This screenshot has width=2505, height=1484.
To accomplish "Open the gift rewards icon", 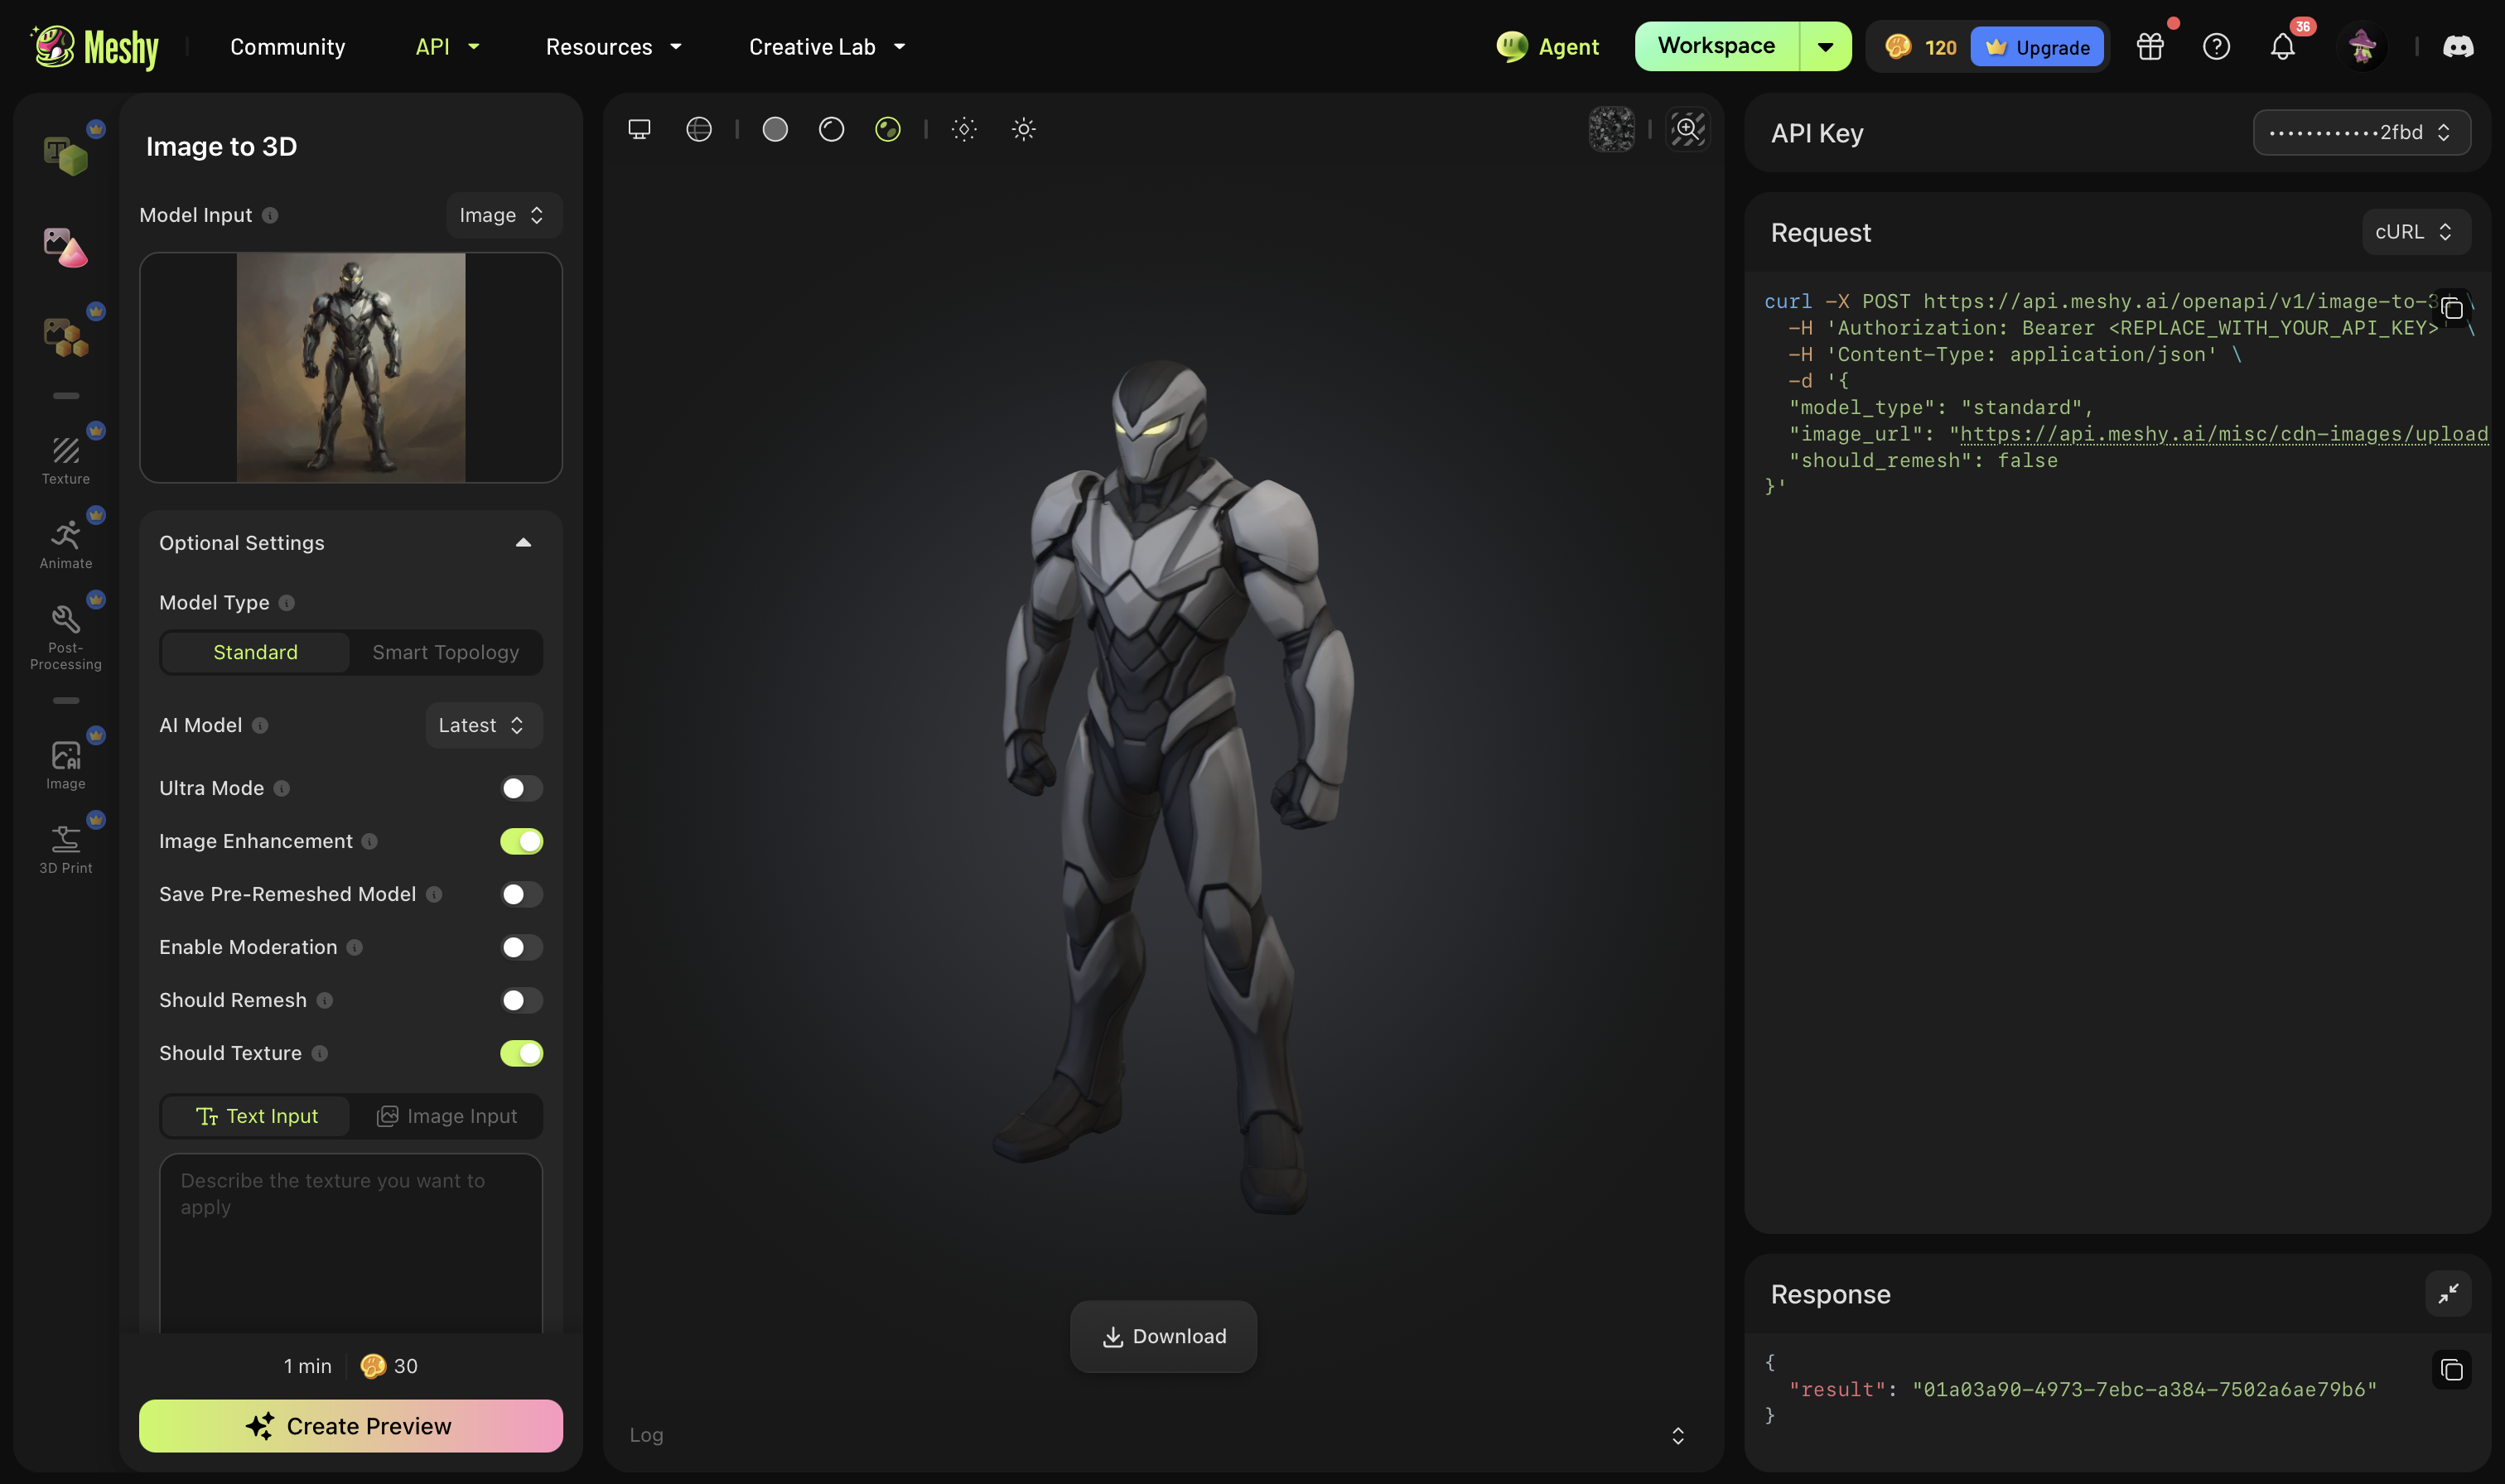I will [2150, 47].
